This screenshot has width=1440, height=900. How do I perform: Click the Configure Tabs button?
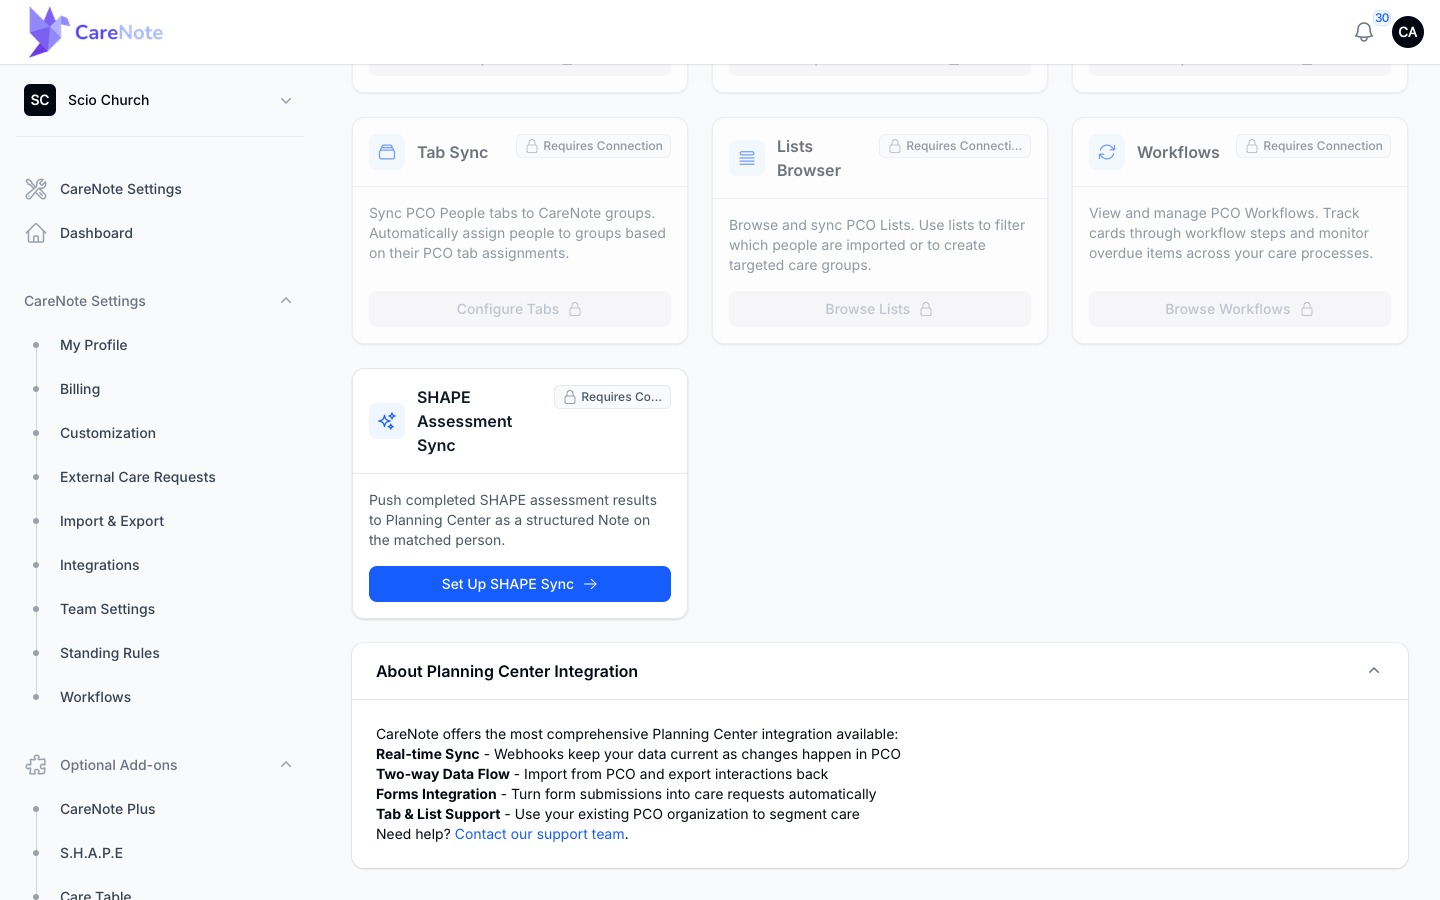click(x=520, y=309)
